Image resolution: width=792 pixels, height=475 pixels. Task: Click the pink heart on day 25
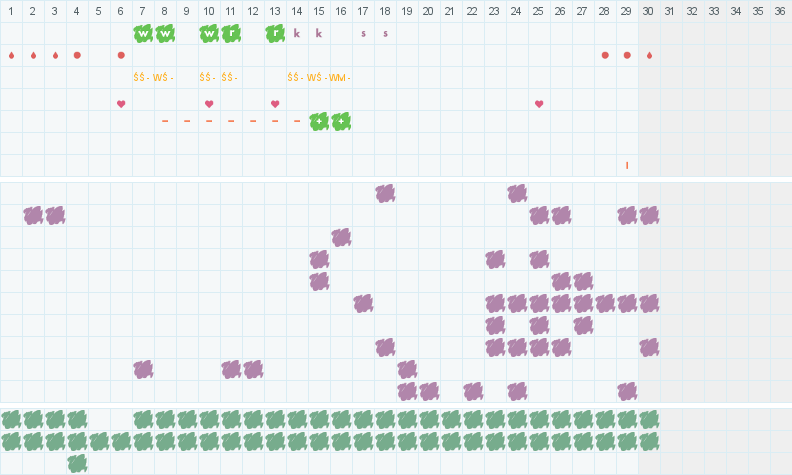click(539, 104)
